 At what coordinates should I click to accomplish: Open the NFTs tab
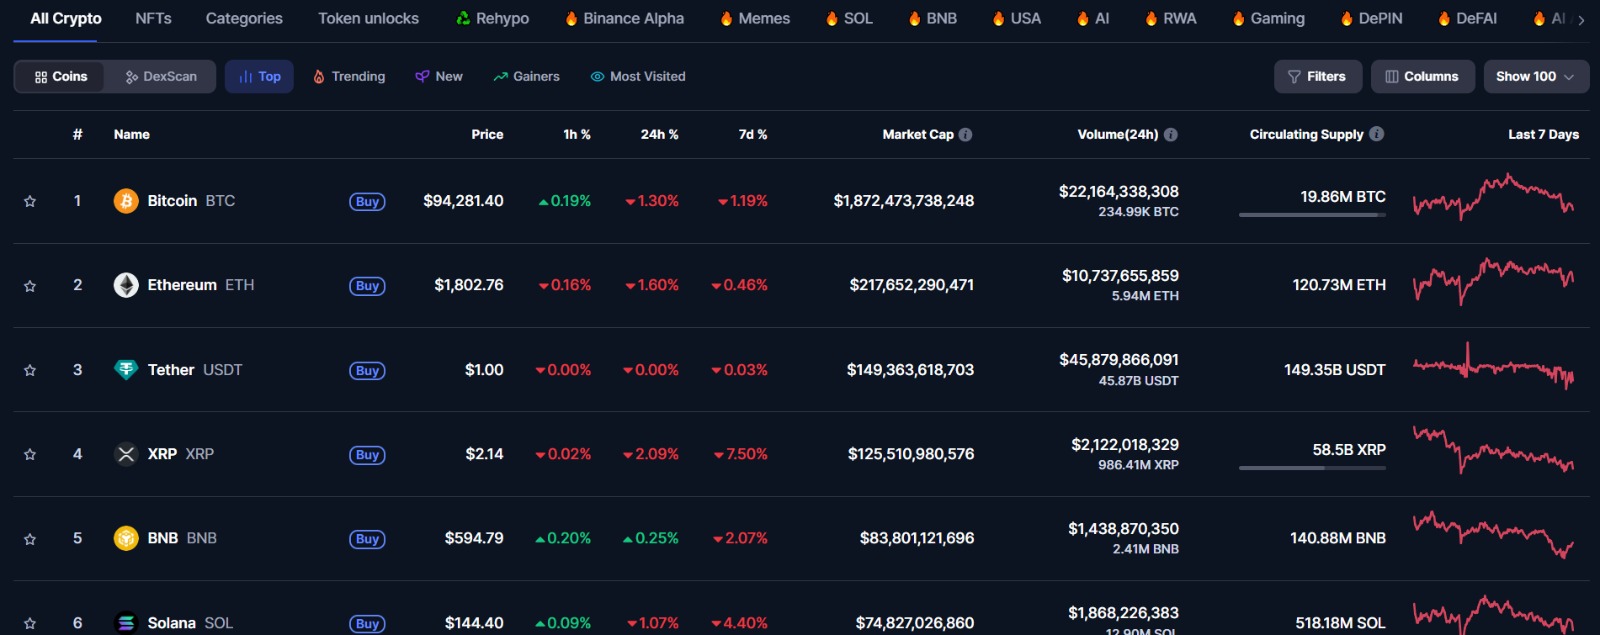153,18
